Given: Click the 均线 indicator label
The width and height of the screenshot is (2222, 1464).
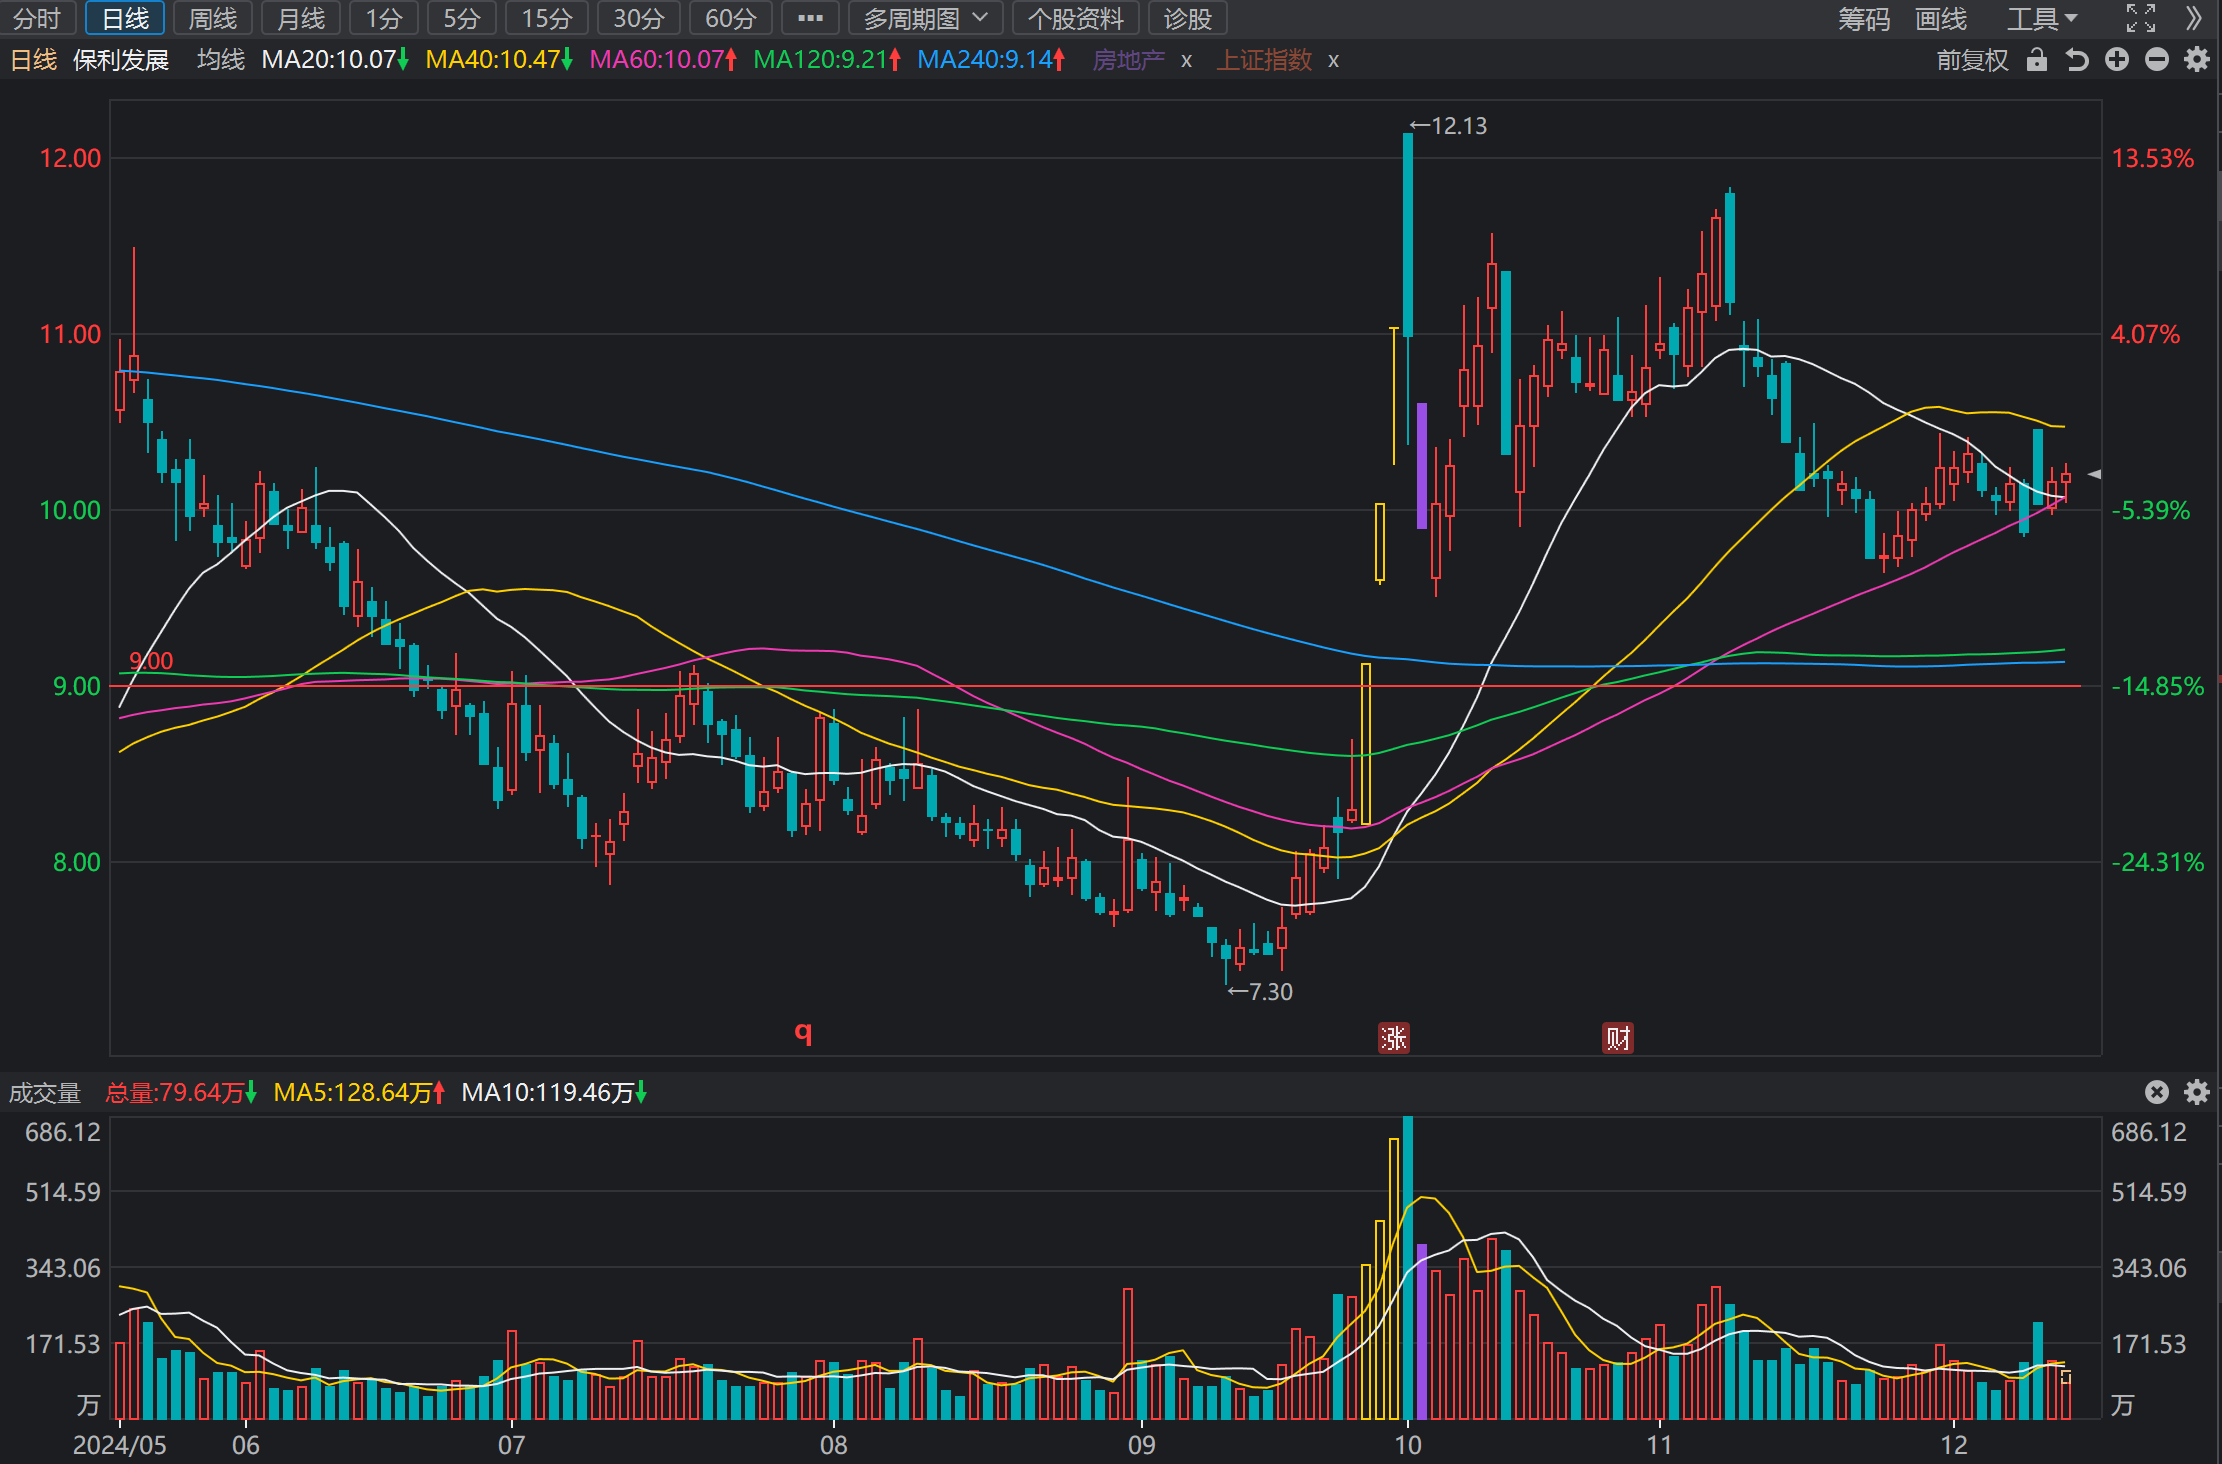Looking at the screenshot, I should point(221,60).
